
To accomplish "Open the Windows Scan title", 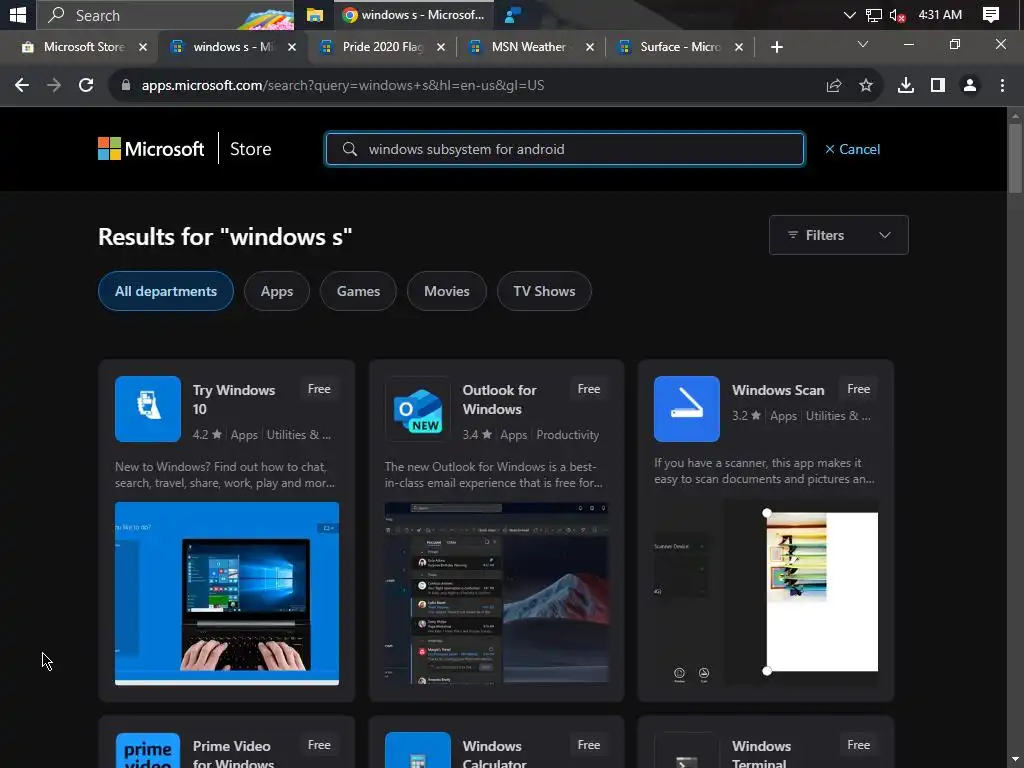I will click(x=778, y=390).
